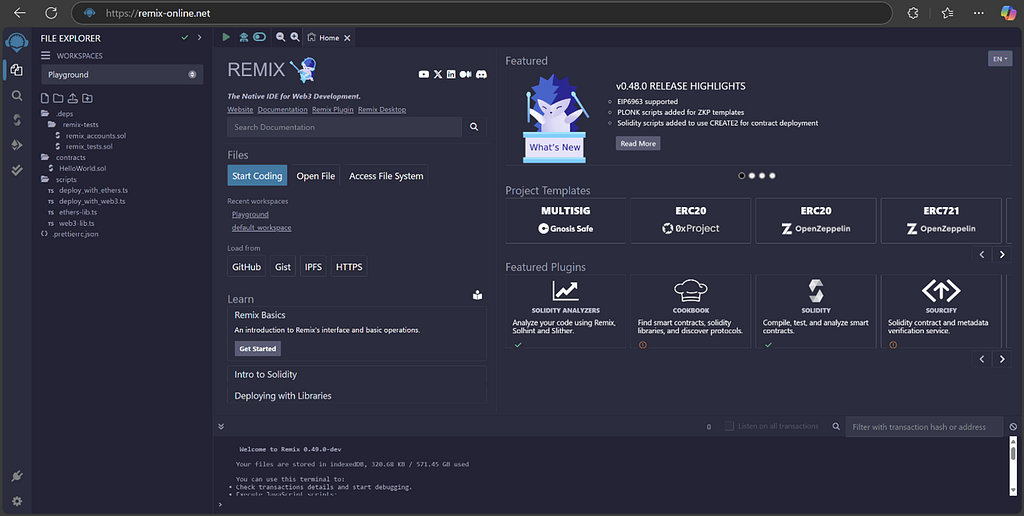
Task: Open the Remix Discord icon
Action: (481, 74)
